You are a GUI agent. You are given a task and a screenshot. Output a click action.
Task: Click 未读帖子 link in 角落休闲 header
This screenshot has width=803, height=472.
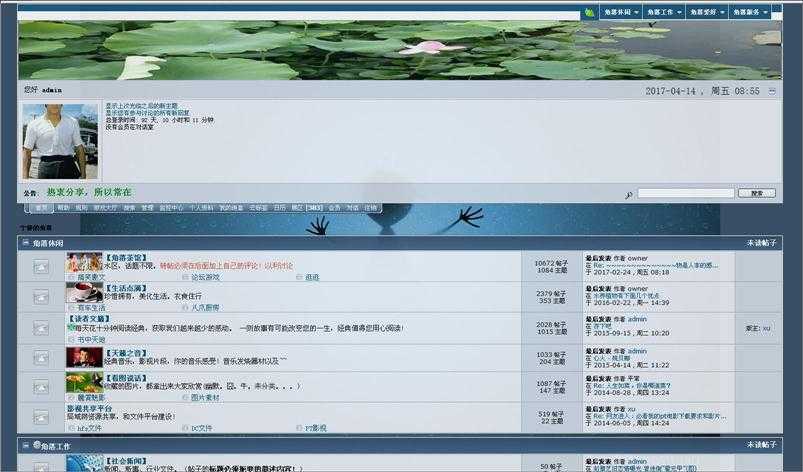(761, 243)
